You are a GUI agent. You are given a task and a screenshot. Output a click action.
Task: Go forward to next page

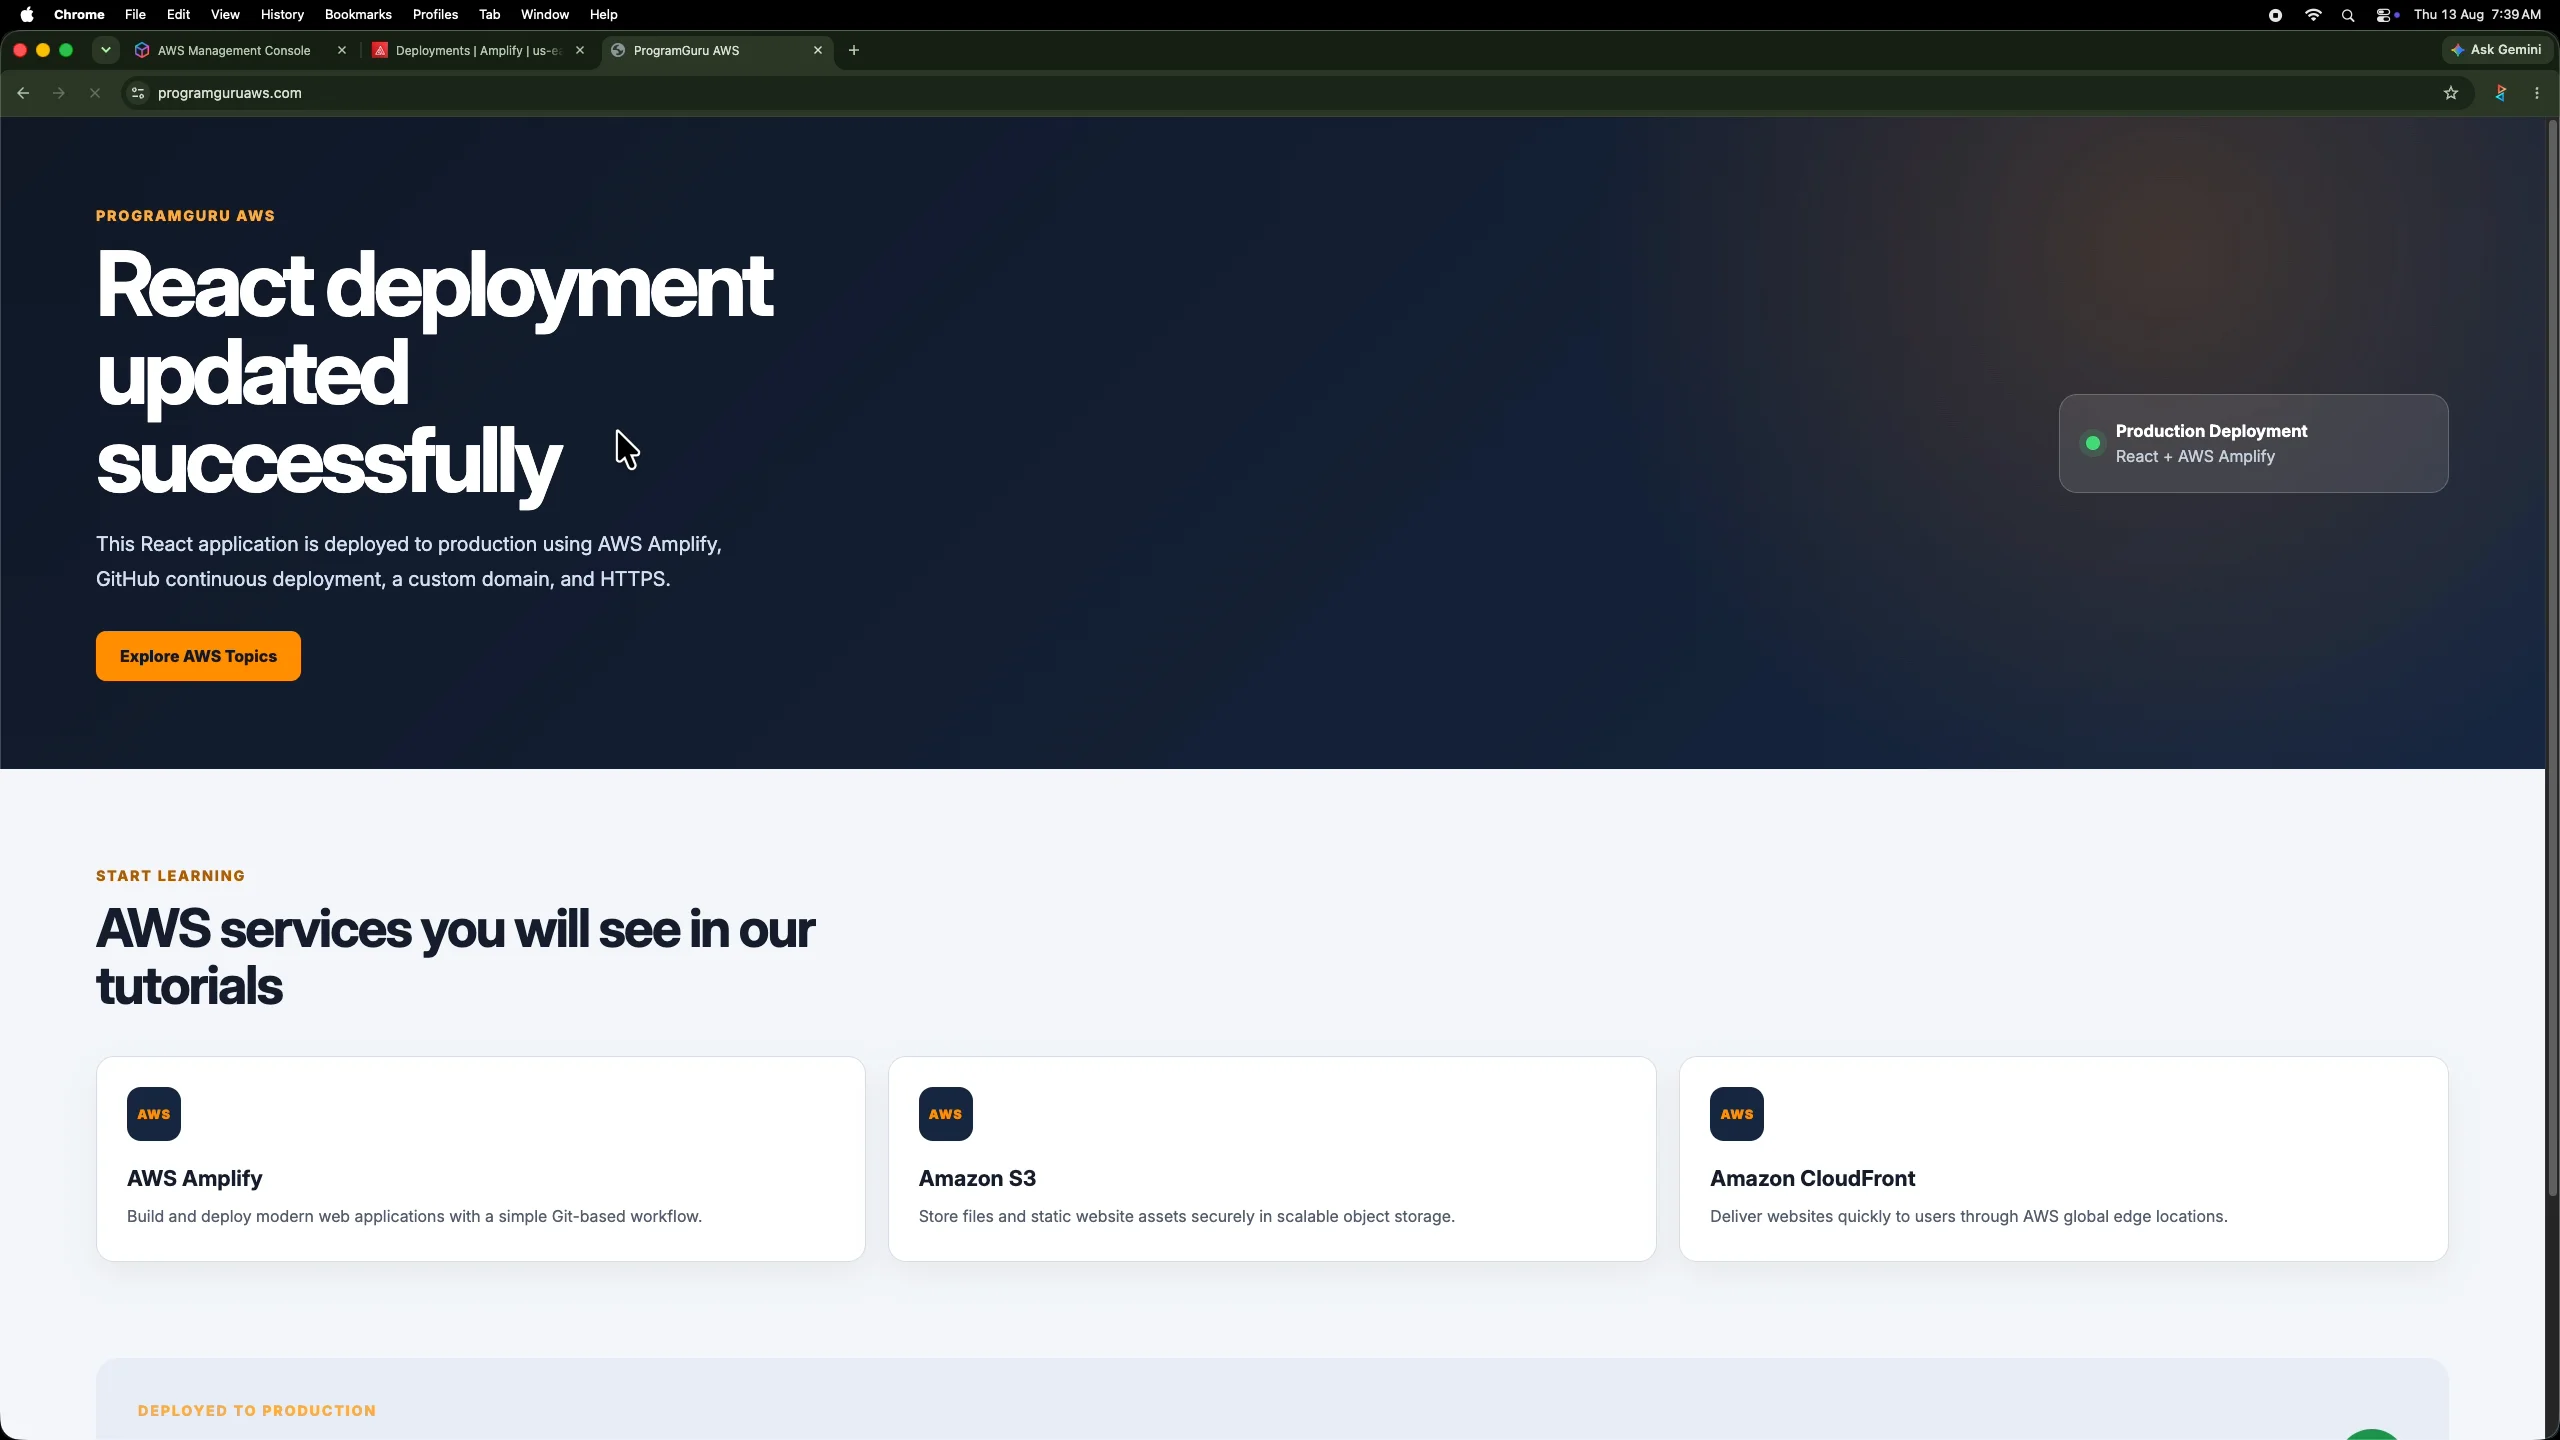pyautogui.click(x=59, y=93)
